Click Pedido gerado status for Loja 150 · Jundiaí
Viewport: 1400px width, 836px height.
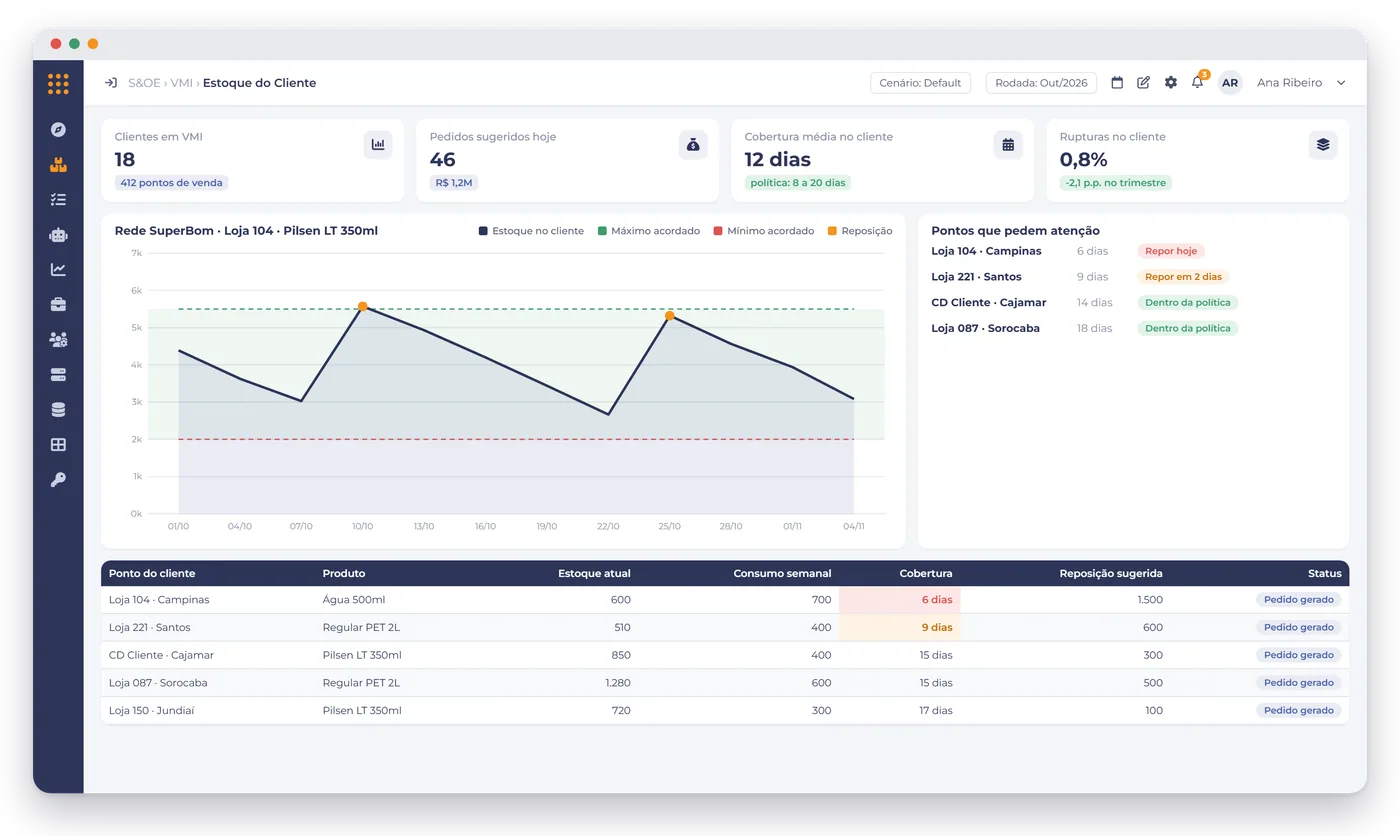pyautogui.click(x=1298, y=710)
